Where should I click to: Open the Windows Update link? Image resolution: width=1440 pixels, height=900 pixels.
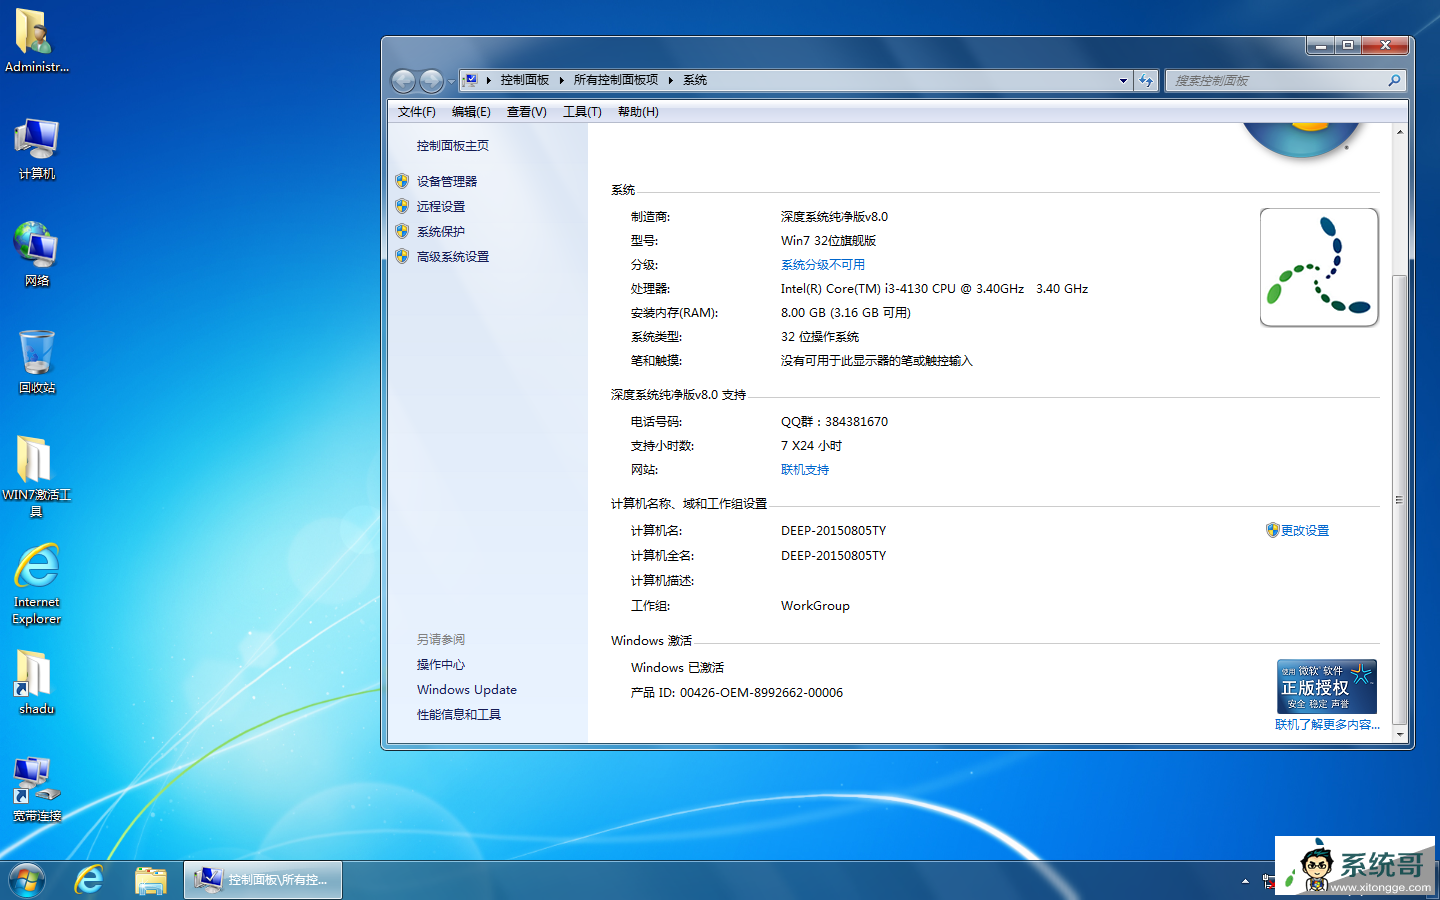[x=467, y=690]
